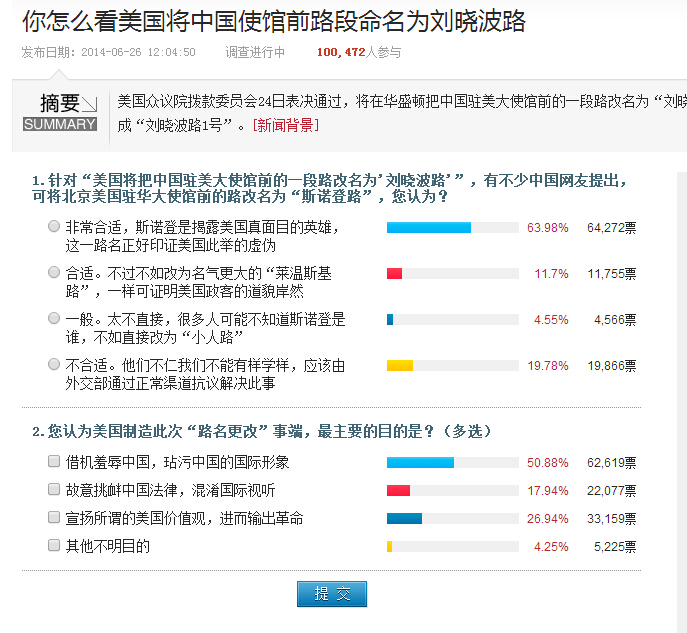The width and height of the screenshot is (687, 633).
Task: Enable the '宣扬所谓的美国价值观' checkbox
Action: [54, 518]
